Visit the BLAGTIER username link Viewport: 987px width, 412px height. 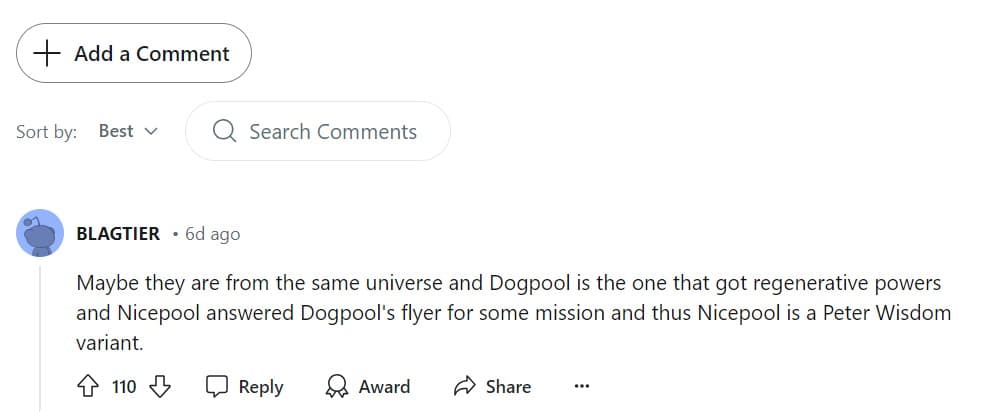tap(118, 234)
